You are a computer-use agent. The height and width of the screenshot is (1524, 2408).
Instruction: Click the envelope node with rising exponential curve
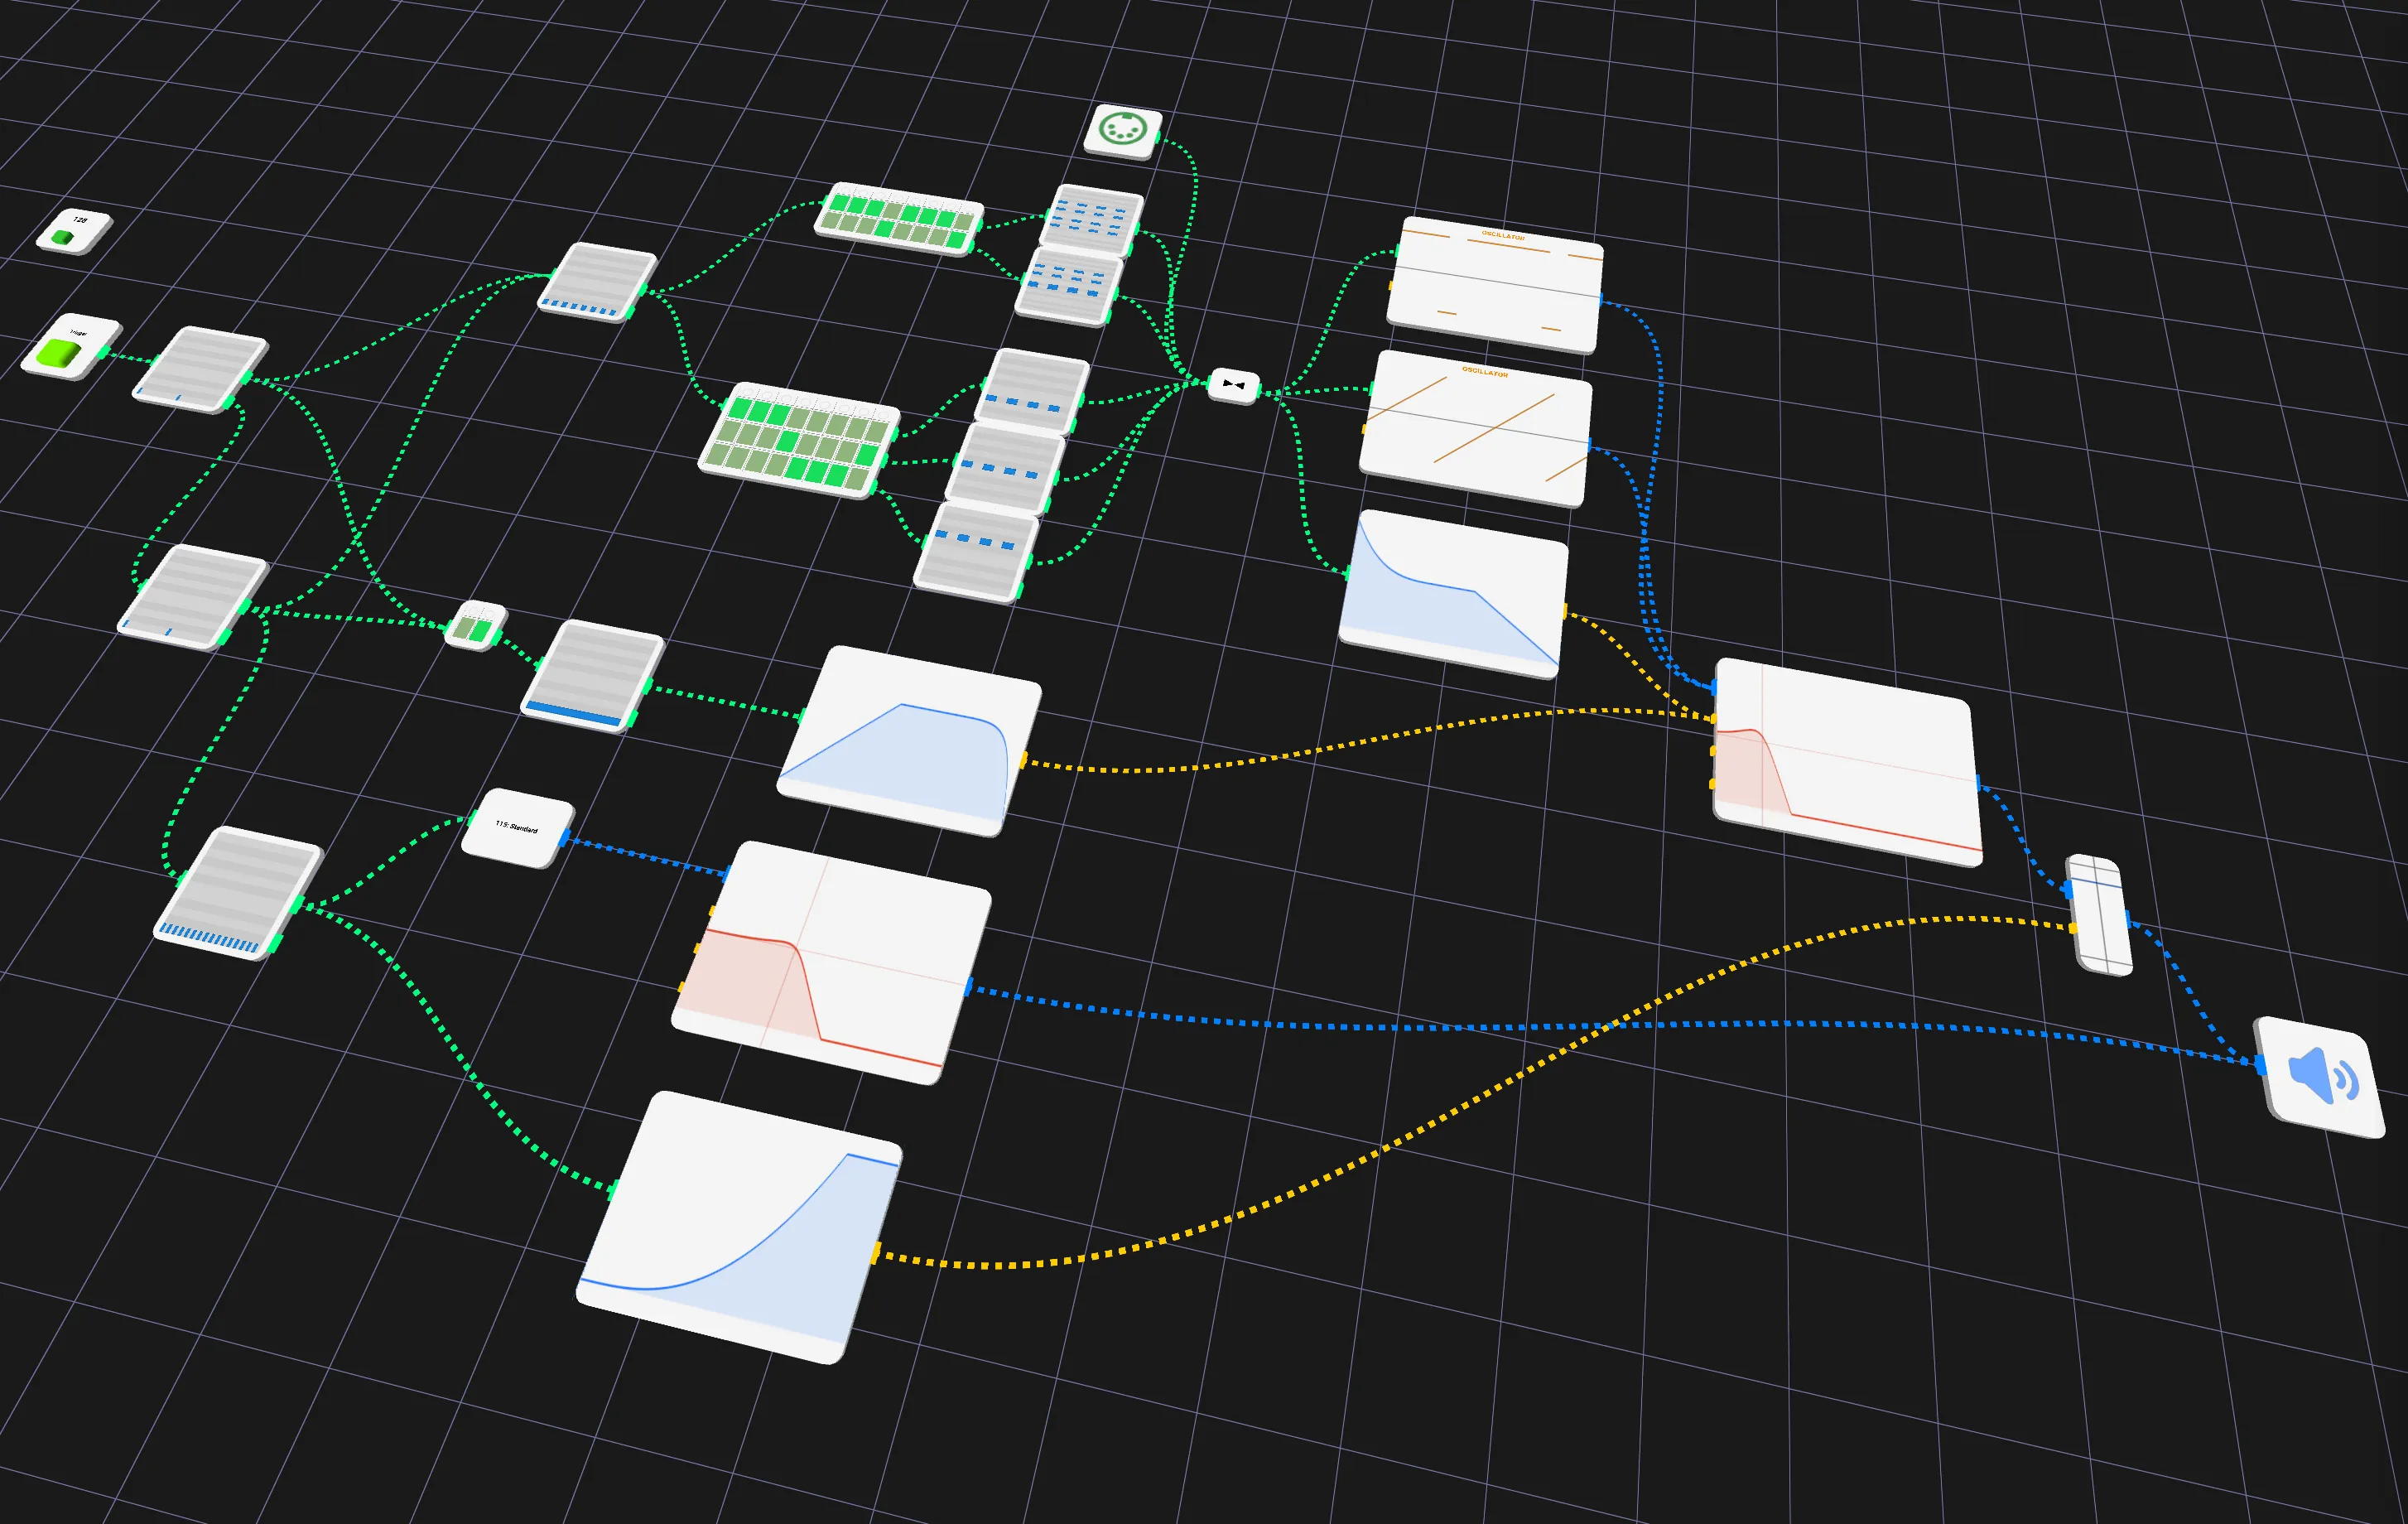tap(740, 1226)
